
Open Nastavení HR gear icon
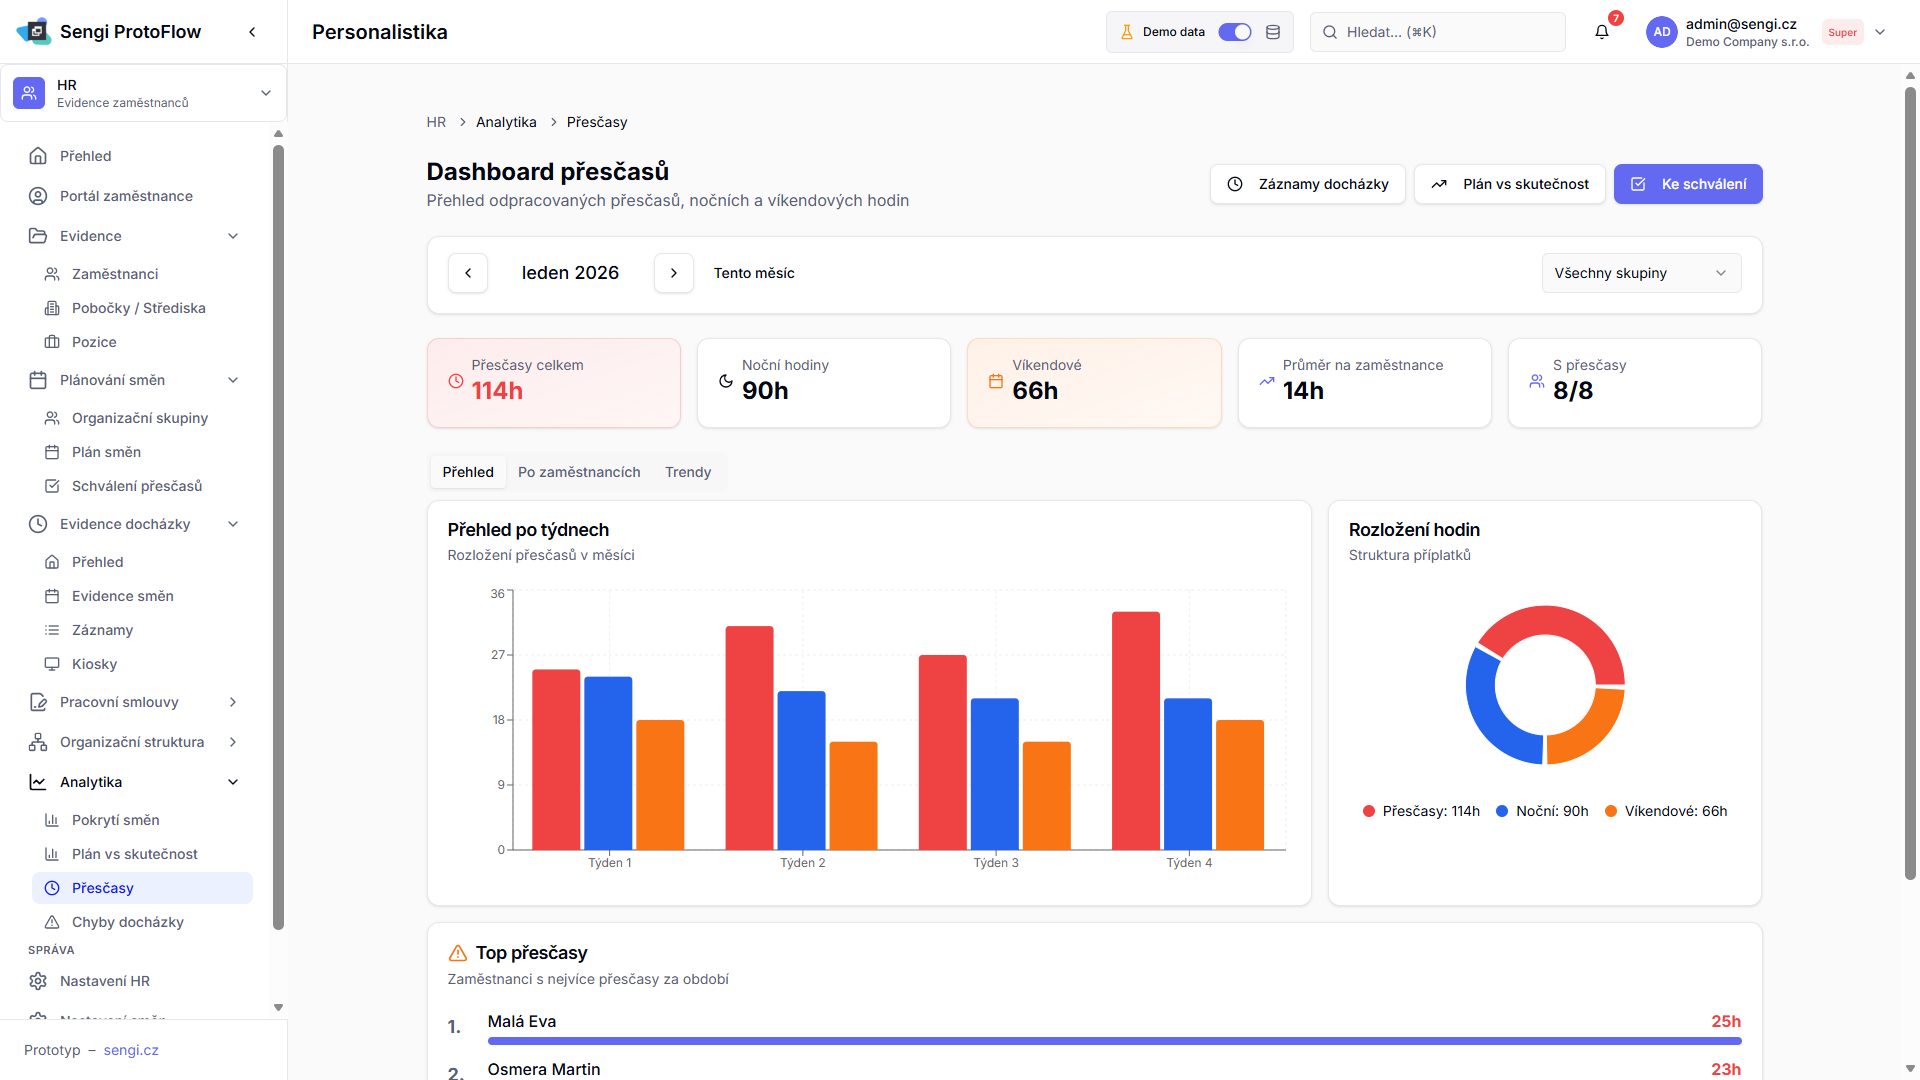click(x=38, y=981)
